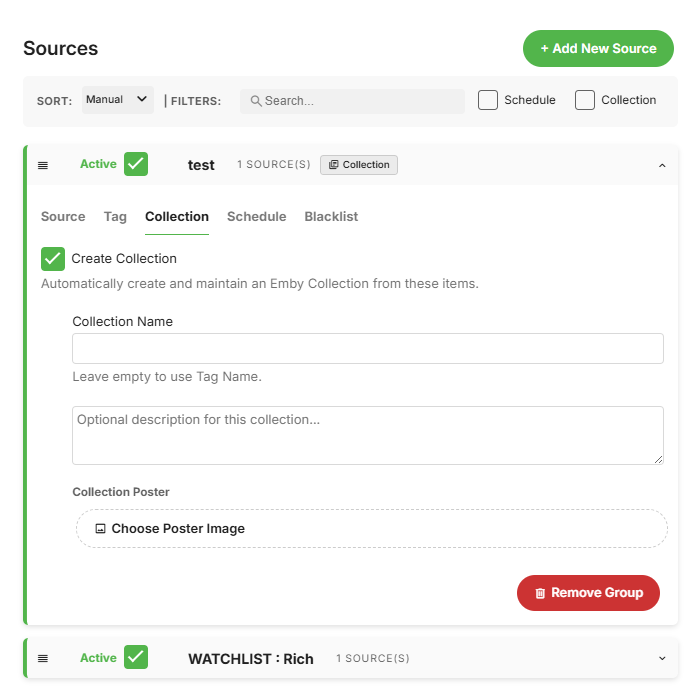
Task: Toggle the Collection filter checkbox
Action: [x=585, y=100]
